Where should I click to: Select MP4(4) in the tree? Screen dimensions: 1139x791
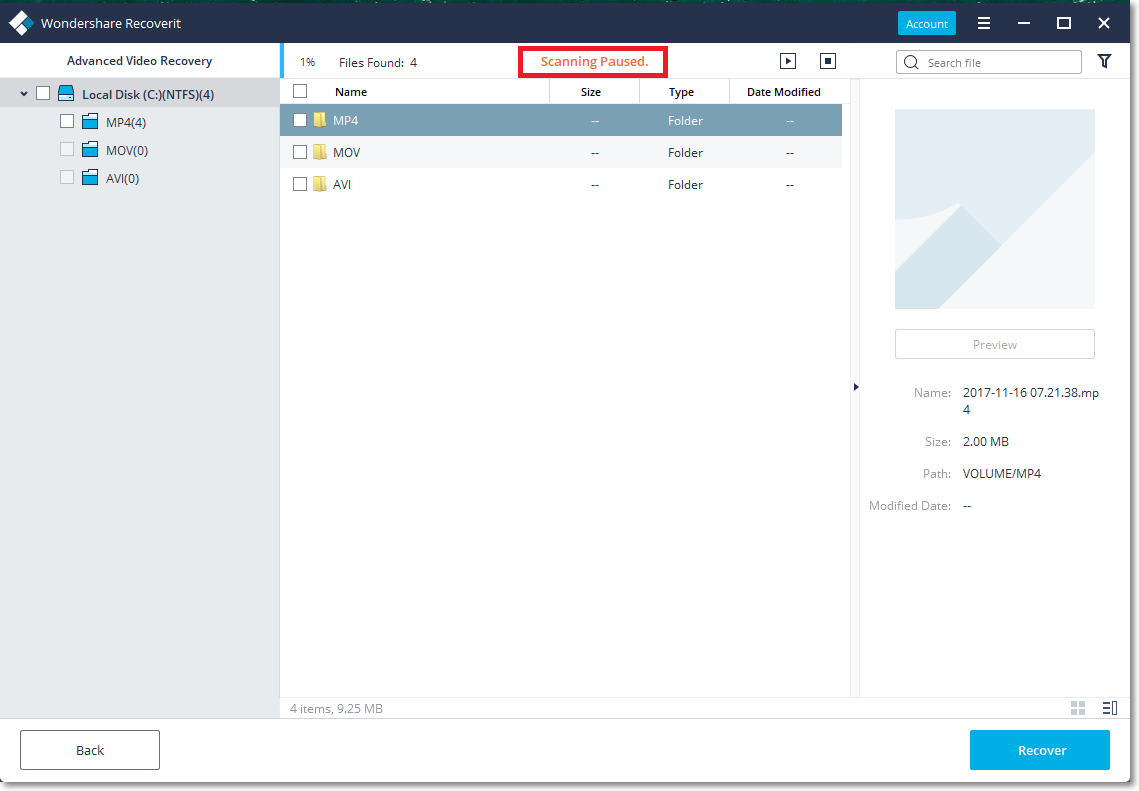tap(126, 122)
